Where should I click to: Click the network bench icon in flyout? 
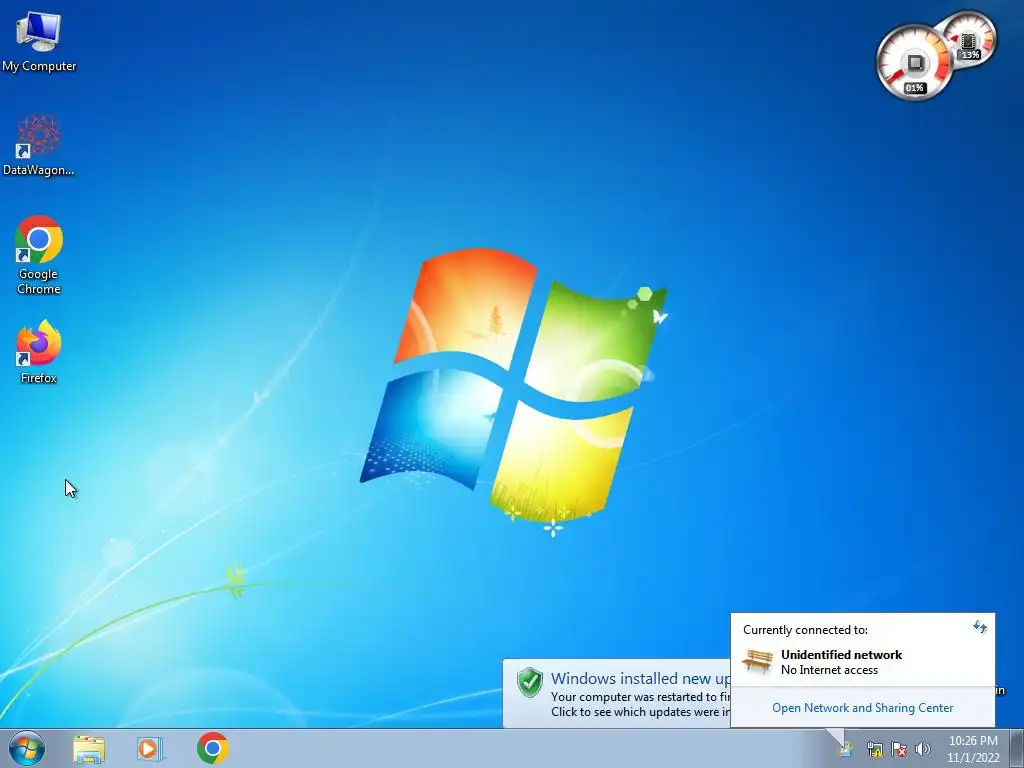(758, 661)
